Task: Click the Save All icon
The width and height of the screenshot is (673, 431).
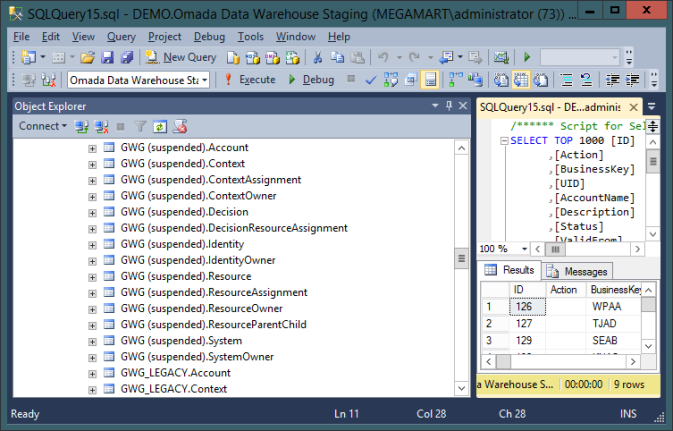Action: tap(127, 57)
